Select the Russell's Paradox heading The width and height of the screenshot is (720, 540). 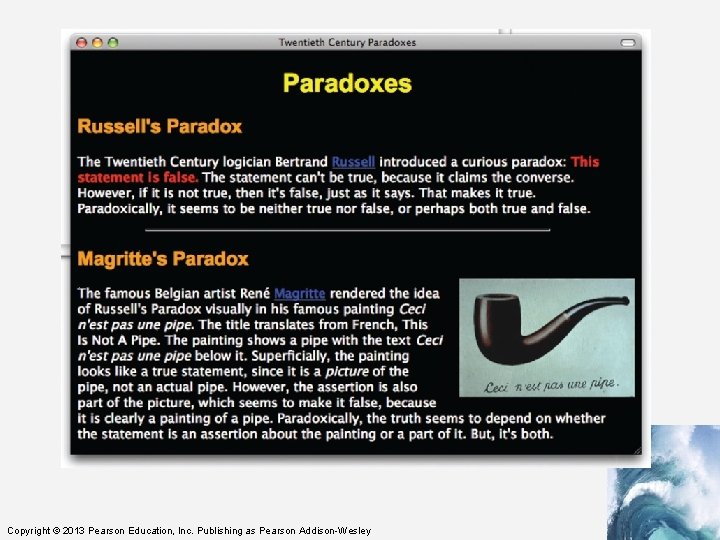click(160, 126)
